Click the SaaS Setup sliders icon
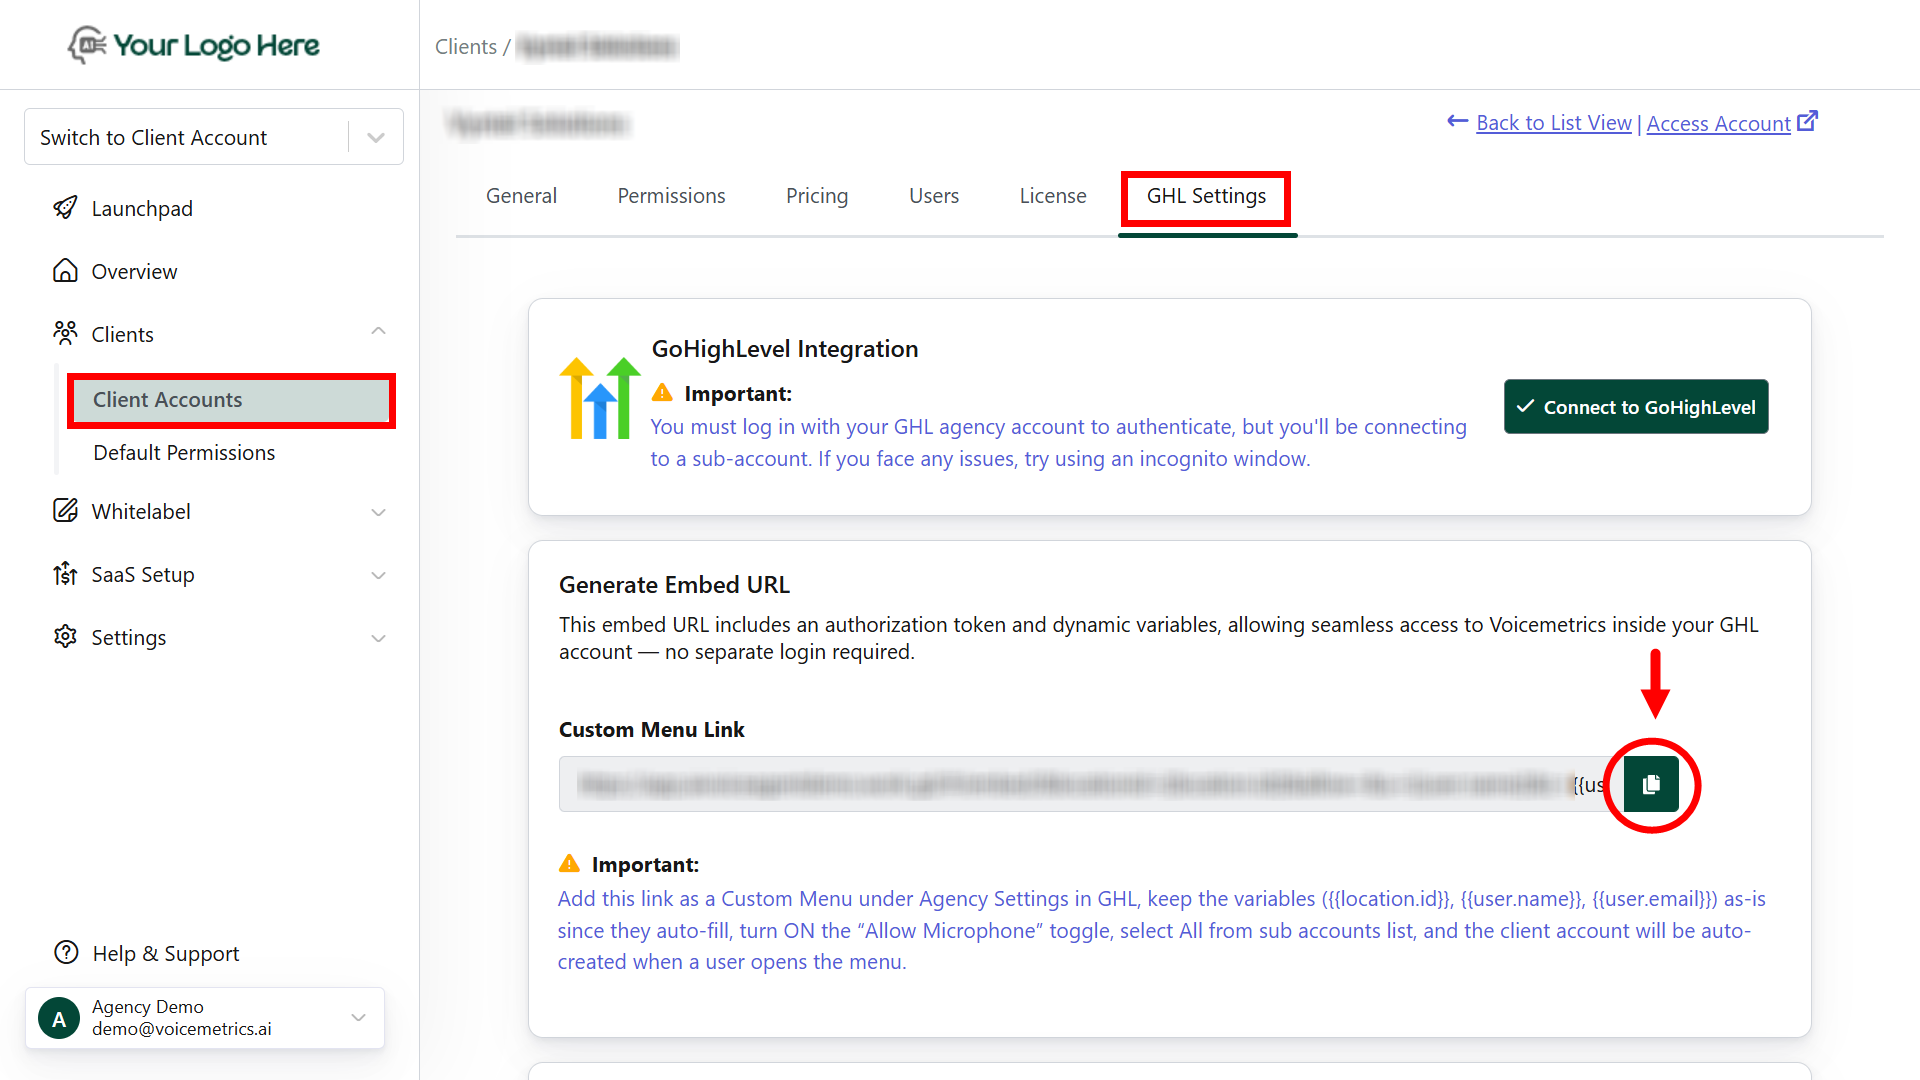Screen dimensions: 1920x1080 65,574
